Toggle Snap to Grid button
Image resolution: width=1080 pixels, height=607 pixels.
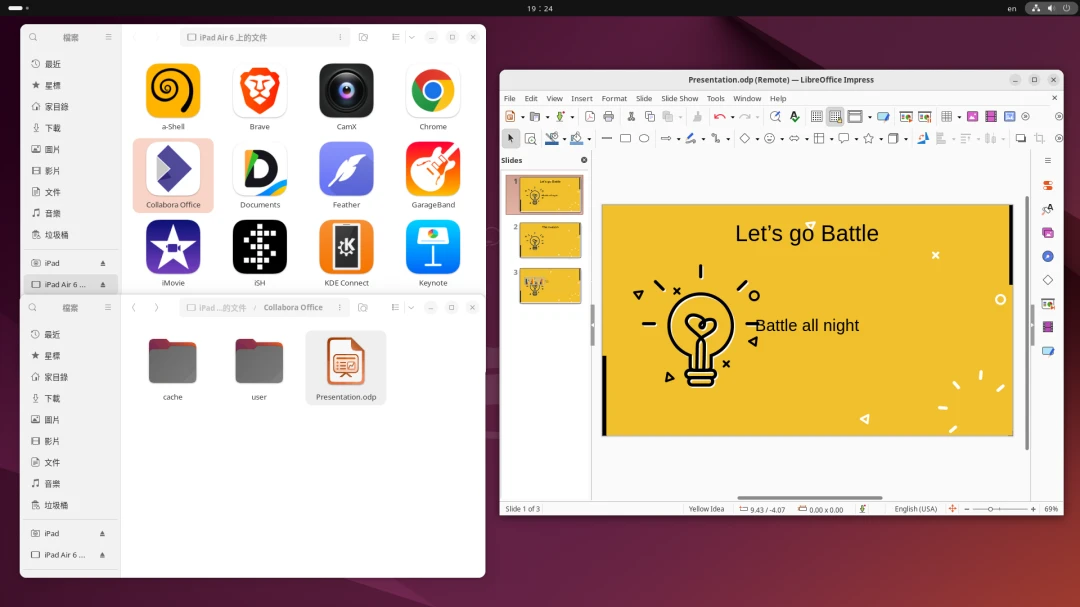click(x=835, y=117)
